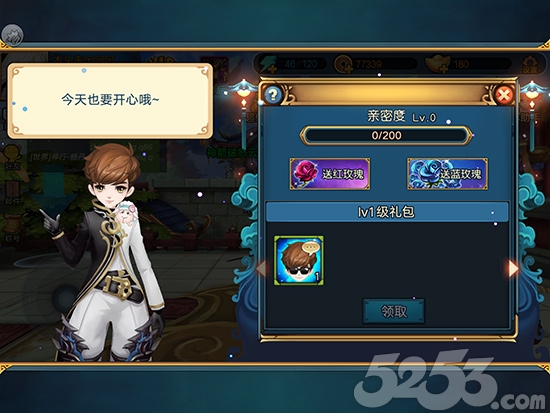Close the intimacy panel with red X
The image size is (550, 413).
[504, 95]
